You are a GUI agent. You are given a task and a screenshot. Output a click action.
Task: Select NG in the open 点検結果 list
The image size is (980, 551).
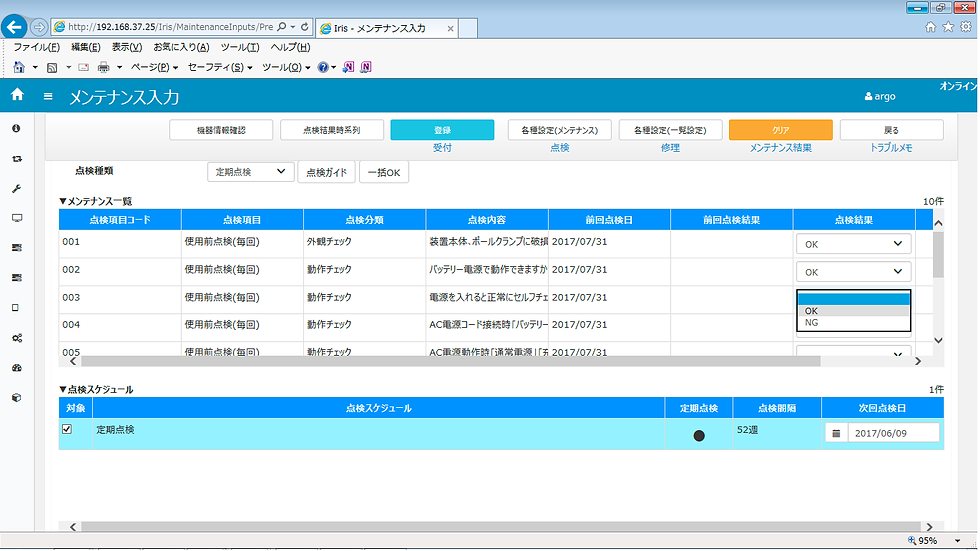853,322
